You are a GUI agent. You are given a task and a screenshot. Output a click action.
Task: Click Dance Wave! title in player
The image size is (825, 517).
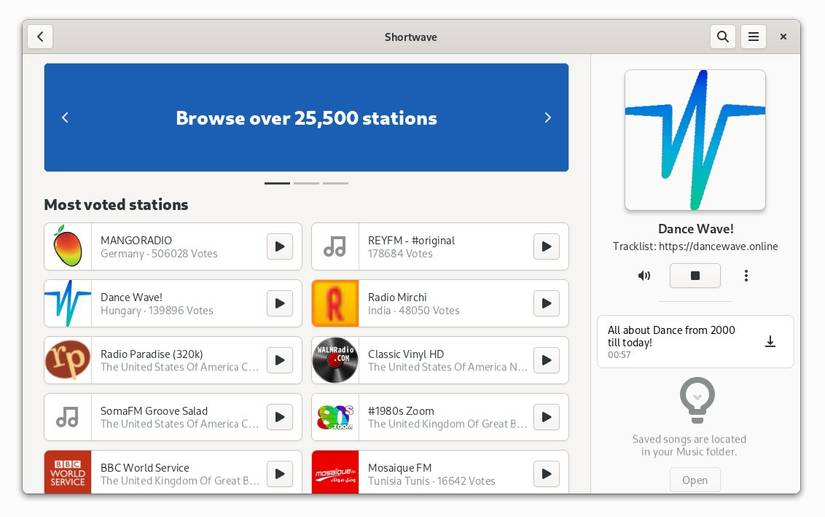pos(696,229)
